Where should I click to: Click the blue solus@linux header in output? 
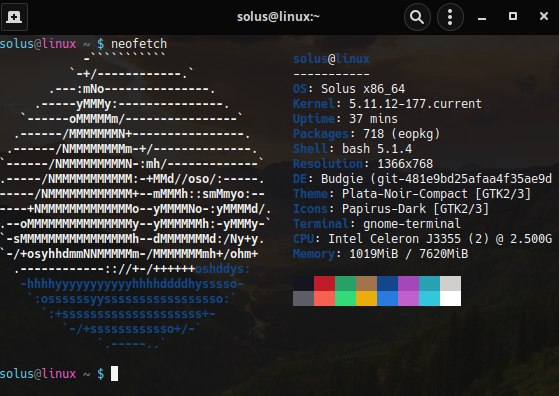coord(331,59)
